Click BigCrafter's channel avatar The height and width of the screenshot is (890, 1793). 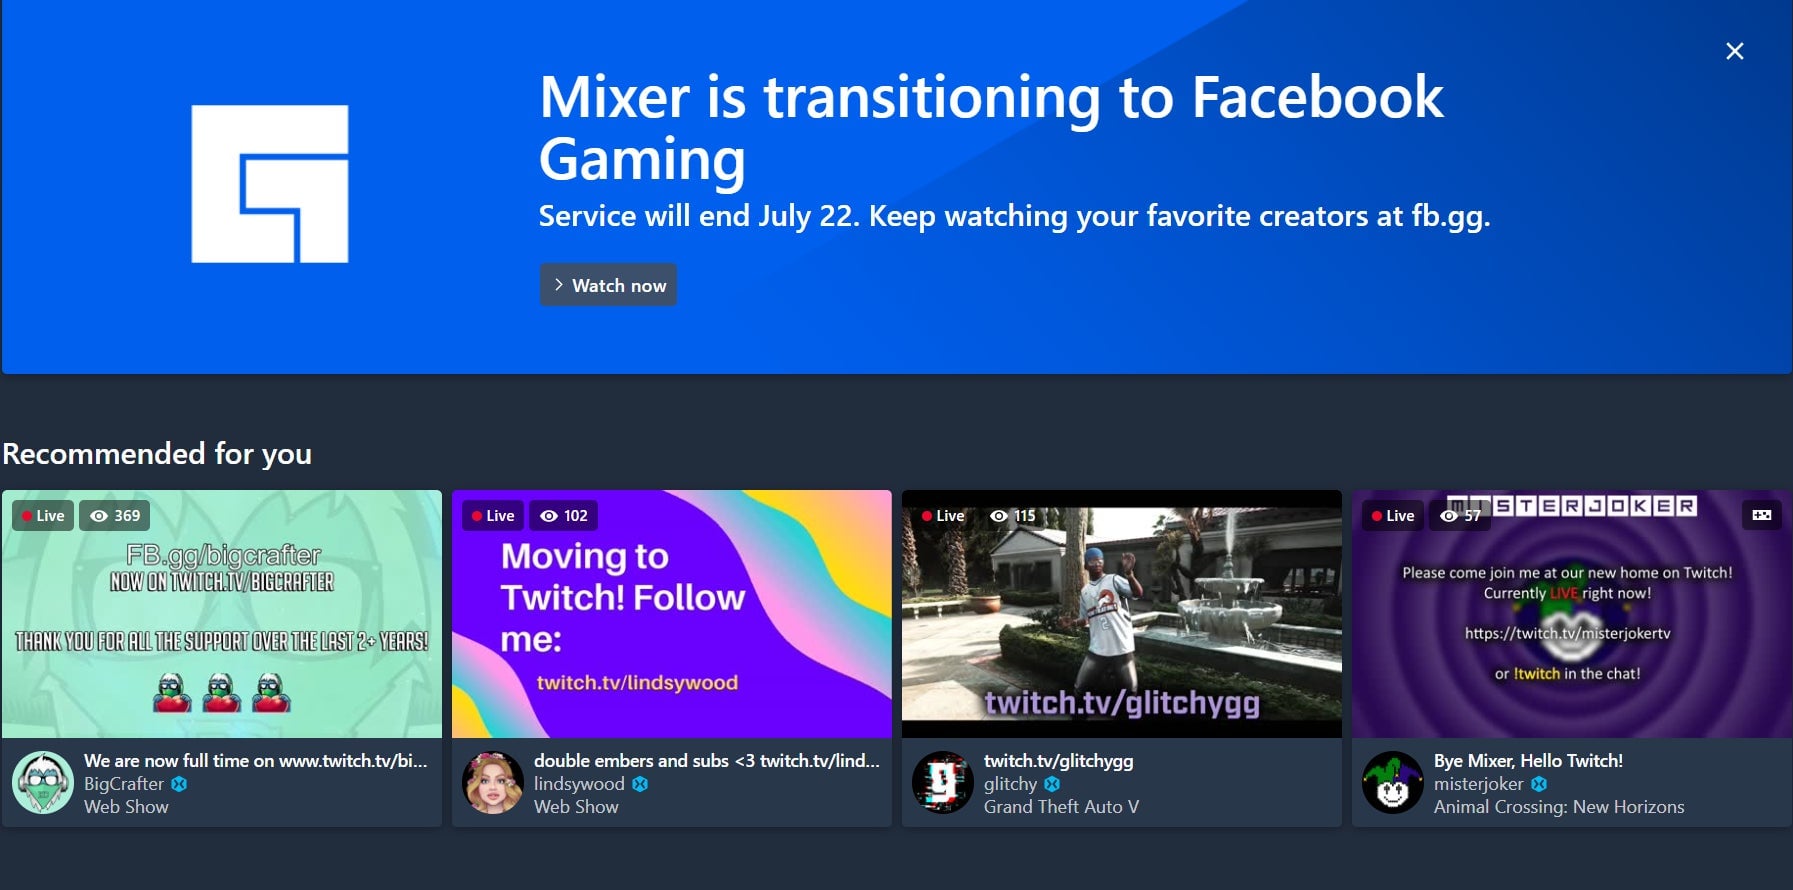coord(43,782)
